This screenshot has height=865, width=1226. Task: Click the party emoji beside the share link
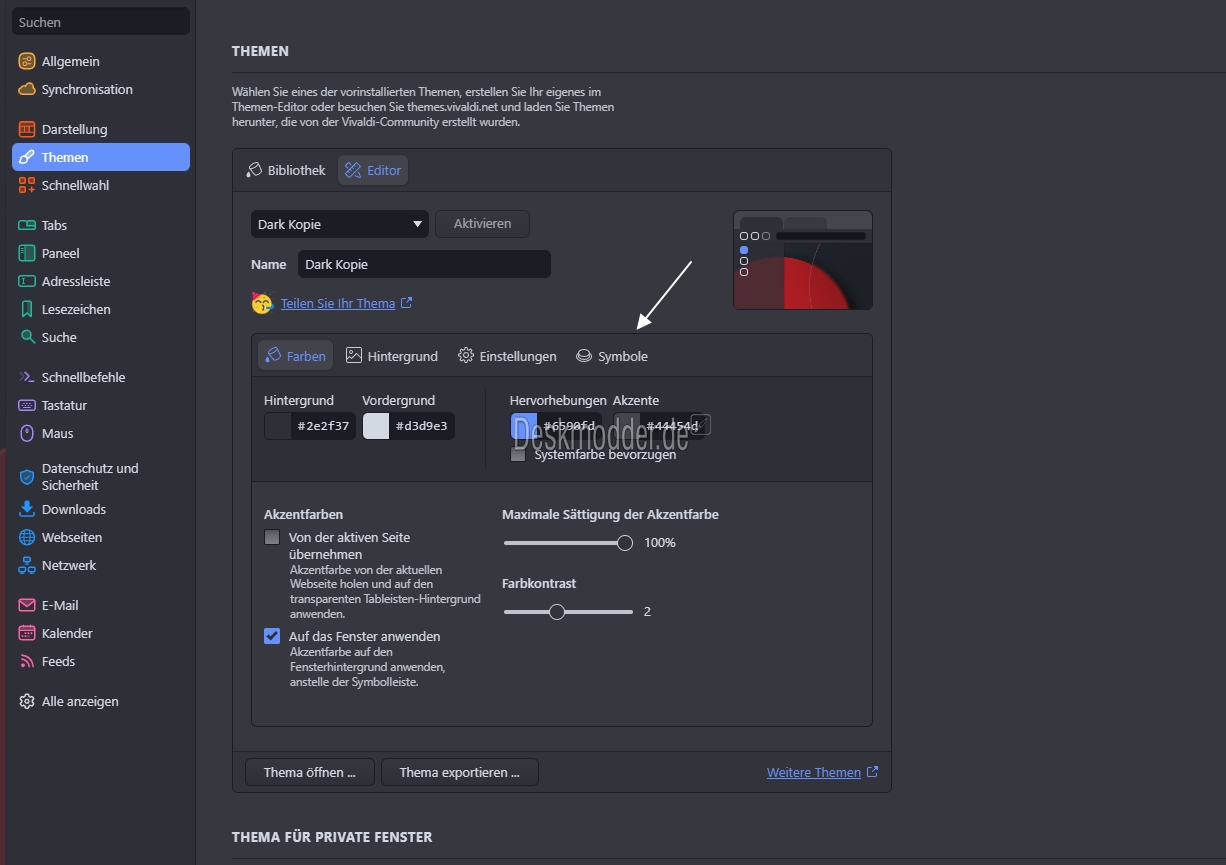click(261, 303)
